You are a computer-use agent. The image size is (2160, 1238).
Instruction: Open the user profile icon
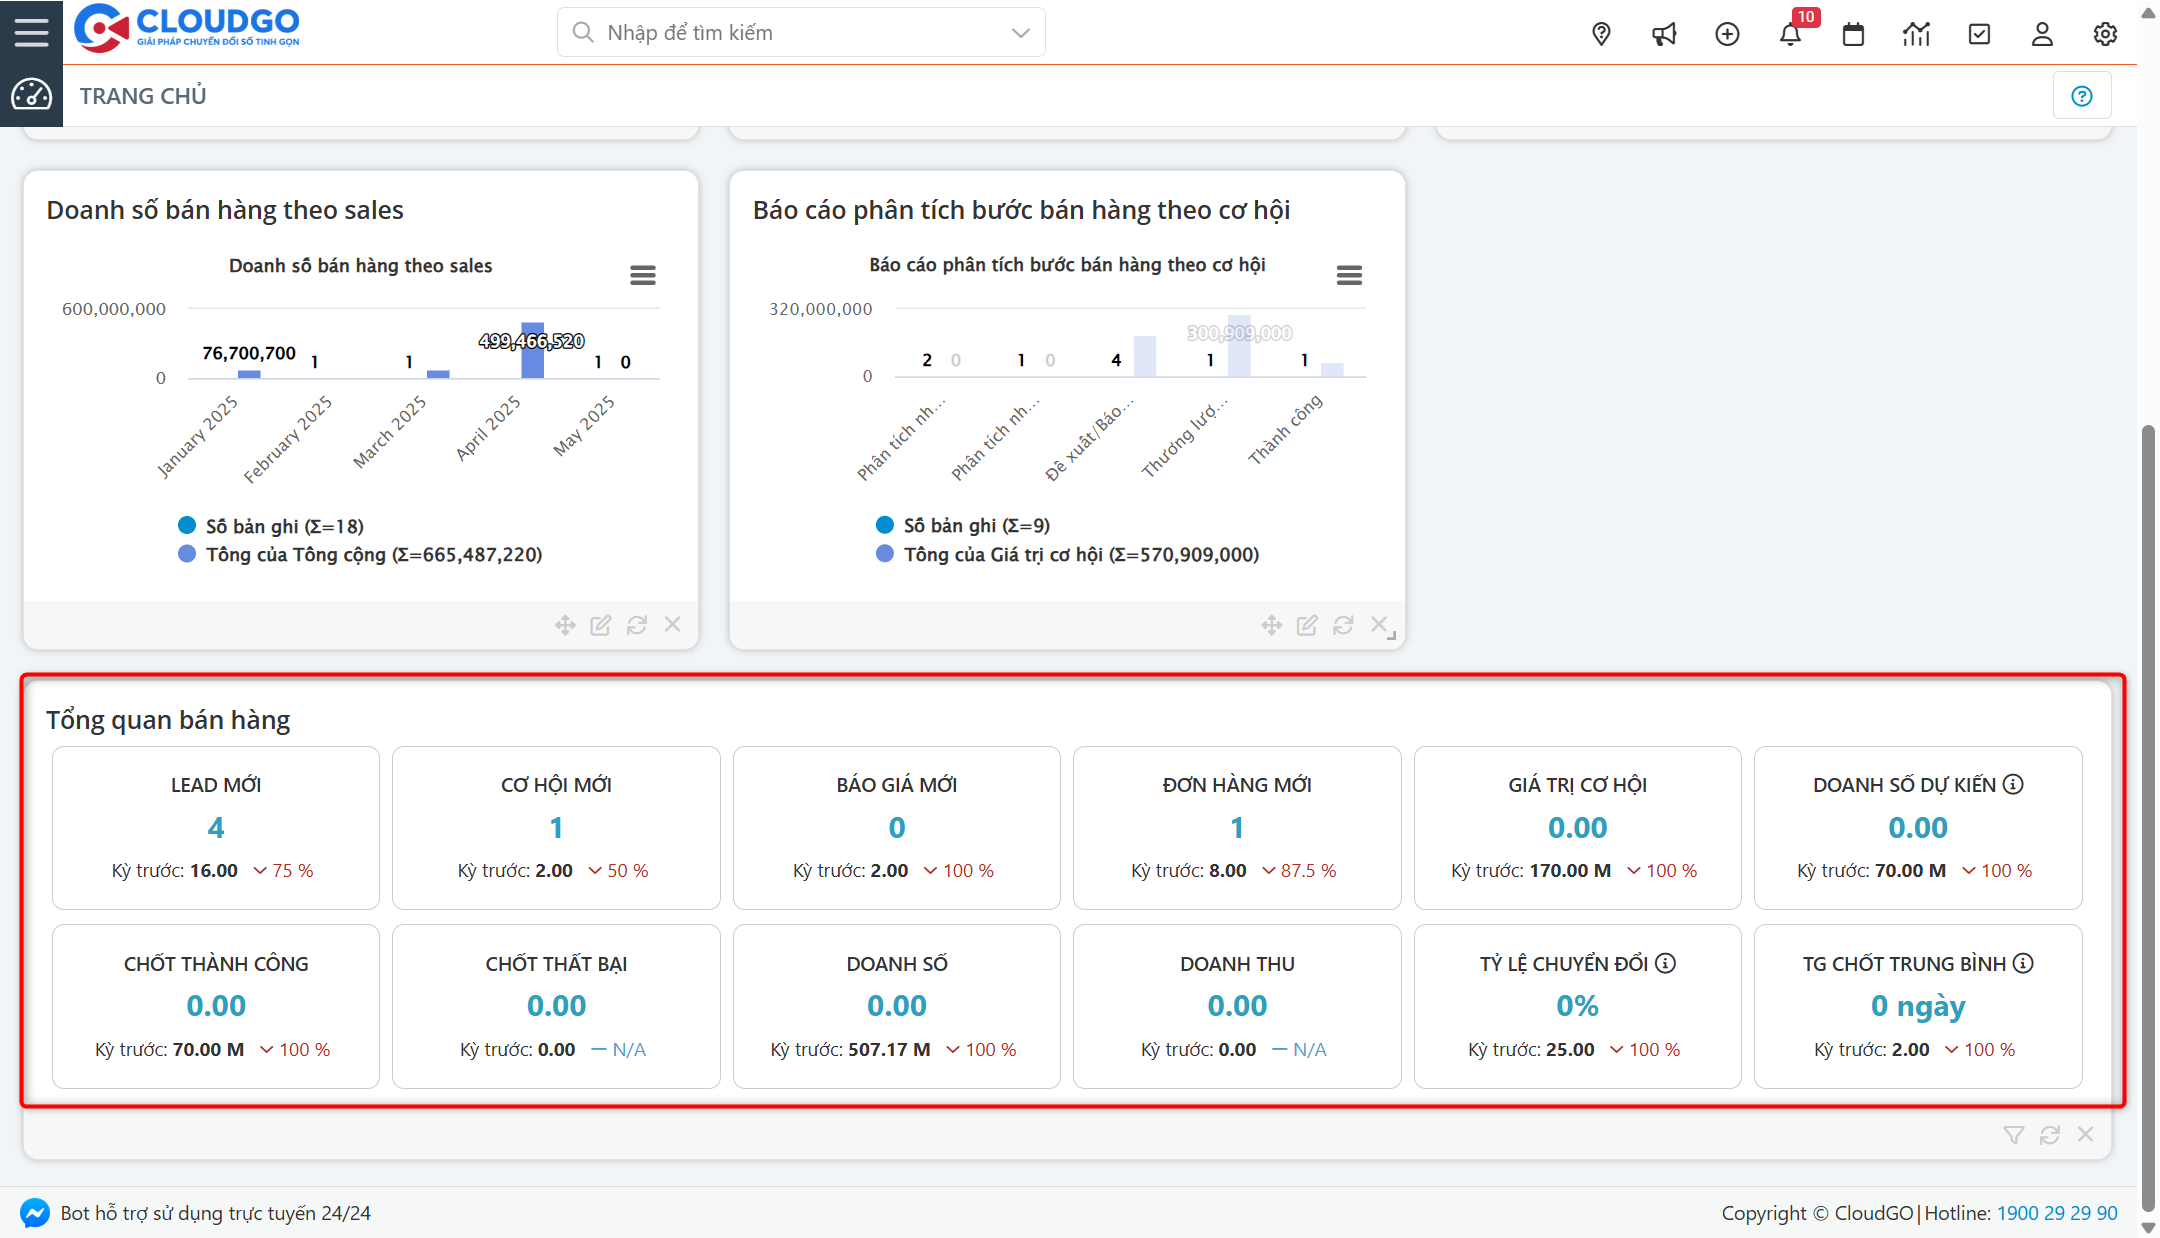point(2042,34)
